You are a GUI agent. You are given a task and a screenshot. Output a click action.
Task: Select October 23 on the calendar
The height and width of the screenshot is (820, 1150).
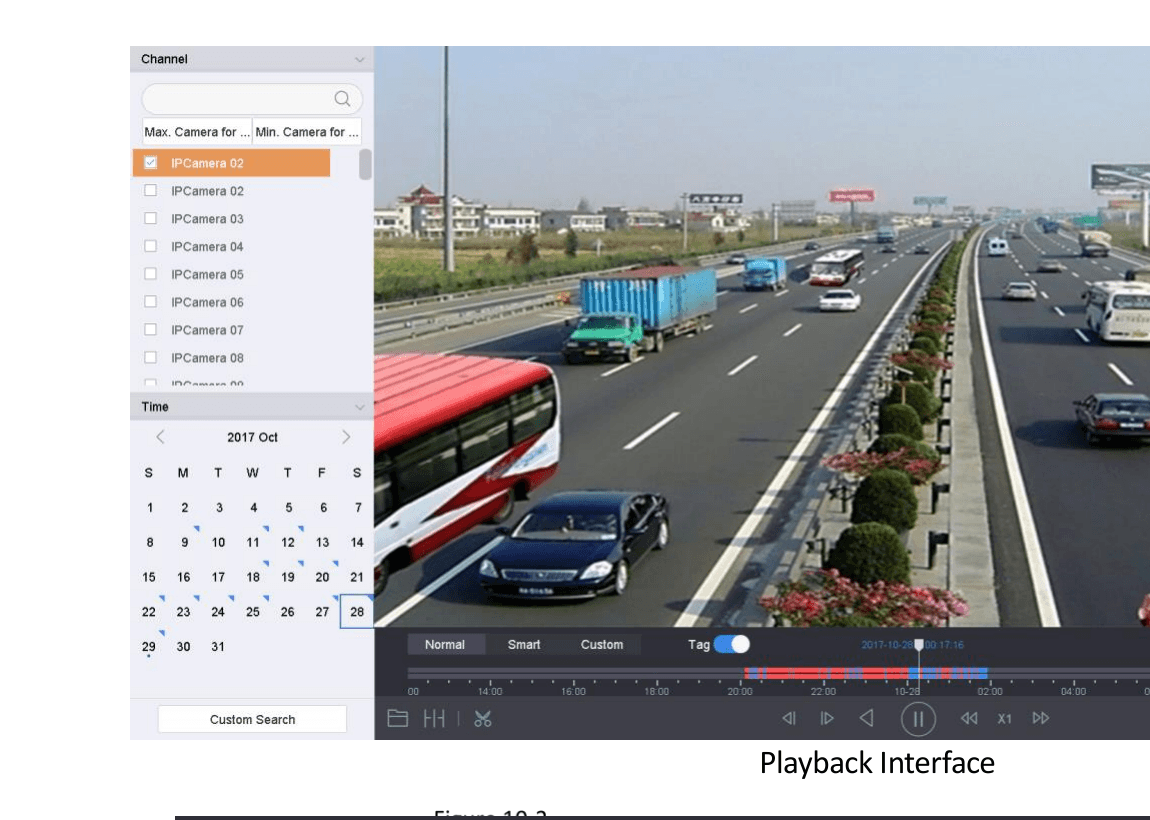[183, 612]
